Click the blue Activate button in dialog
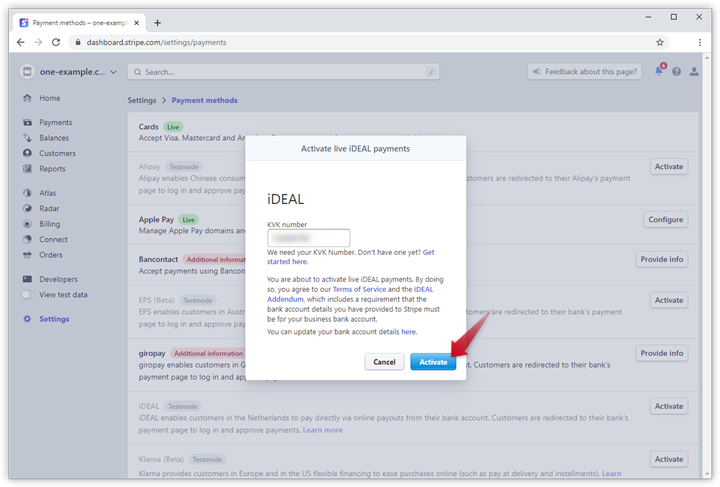The width and height of the screenshot is (720, 487). tap(433, 362)
